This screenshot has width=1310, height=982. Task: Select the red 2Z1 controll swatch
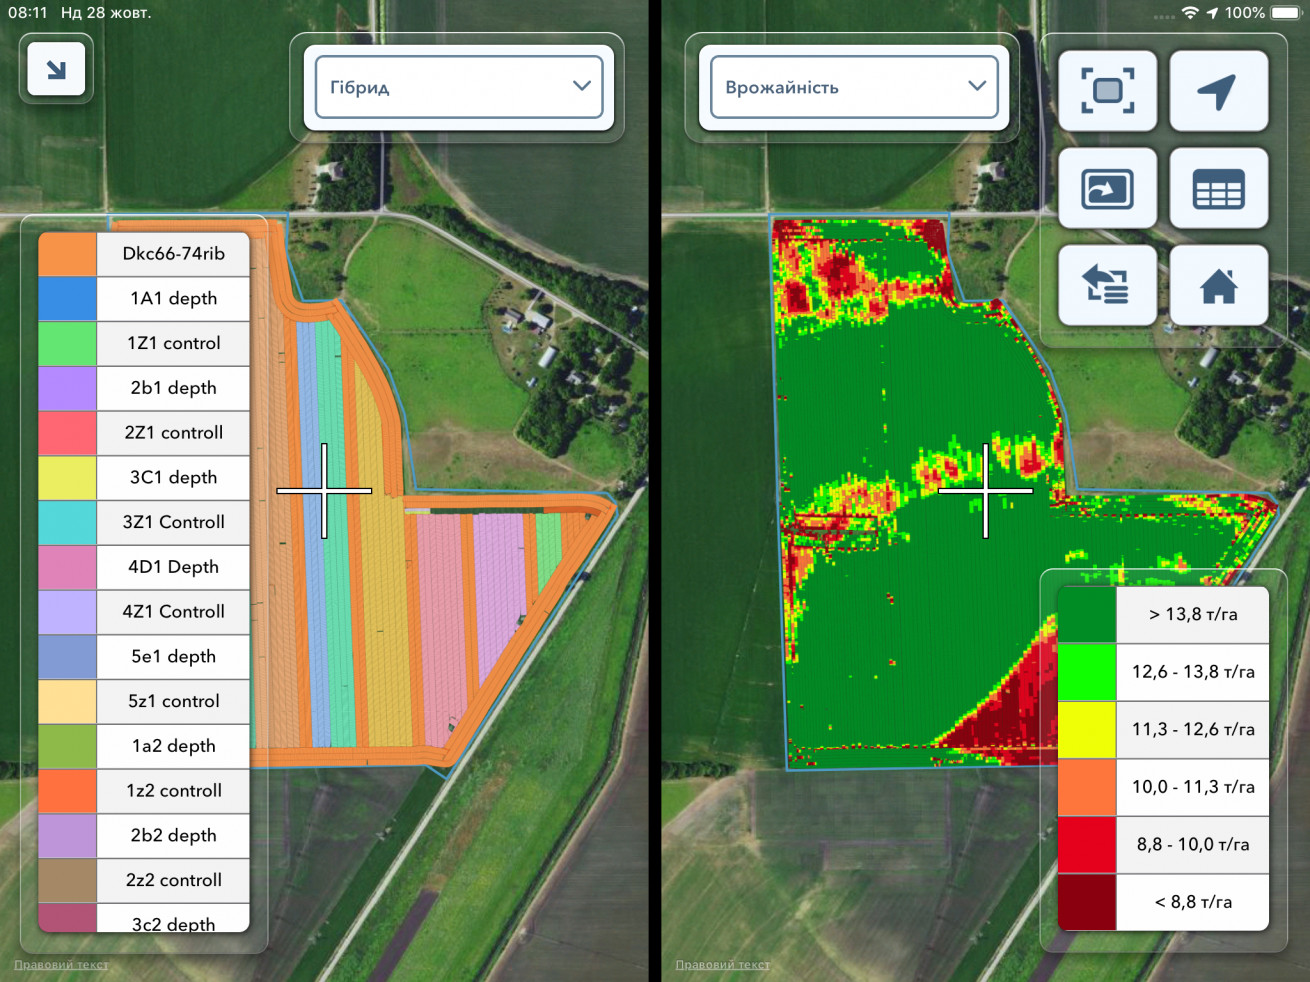click(67, 433)
